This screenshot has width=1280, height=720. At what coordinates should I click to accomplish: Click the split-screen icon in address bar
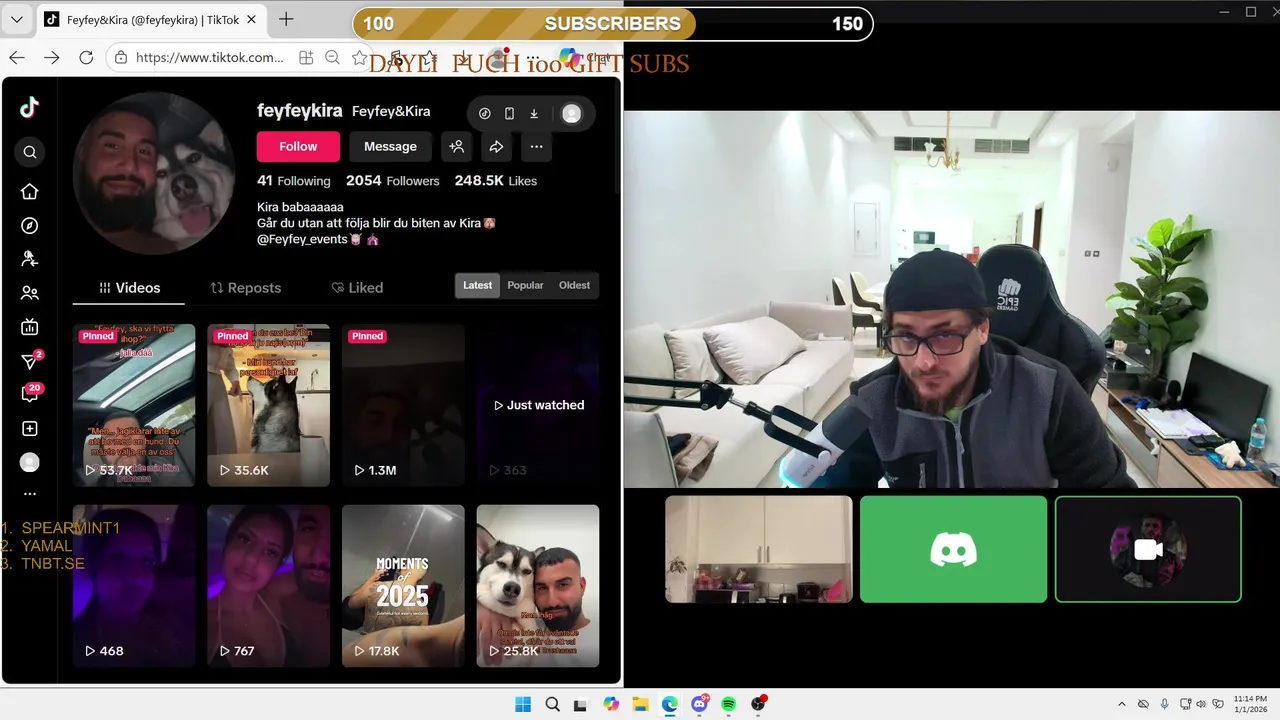306,58
